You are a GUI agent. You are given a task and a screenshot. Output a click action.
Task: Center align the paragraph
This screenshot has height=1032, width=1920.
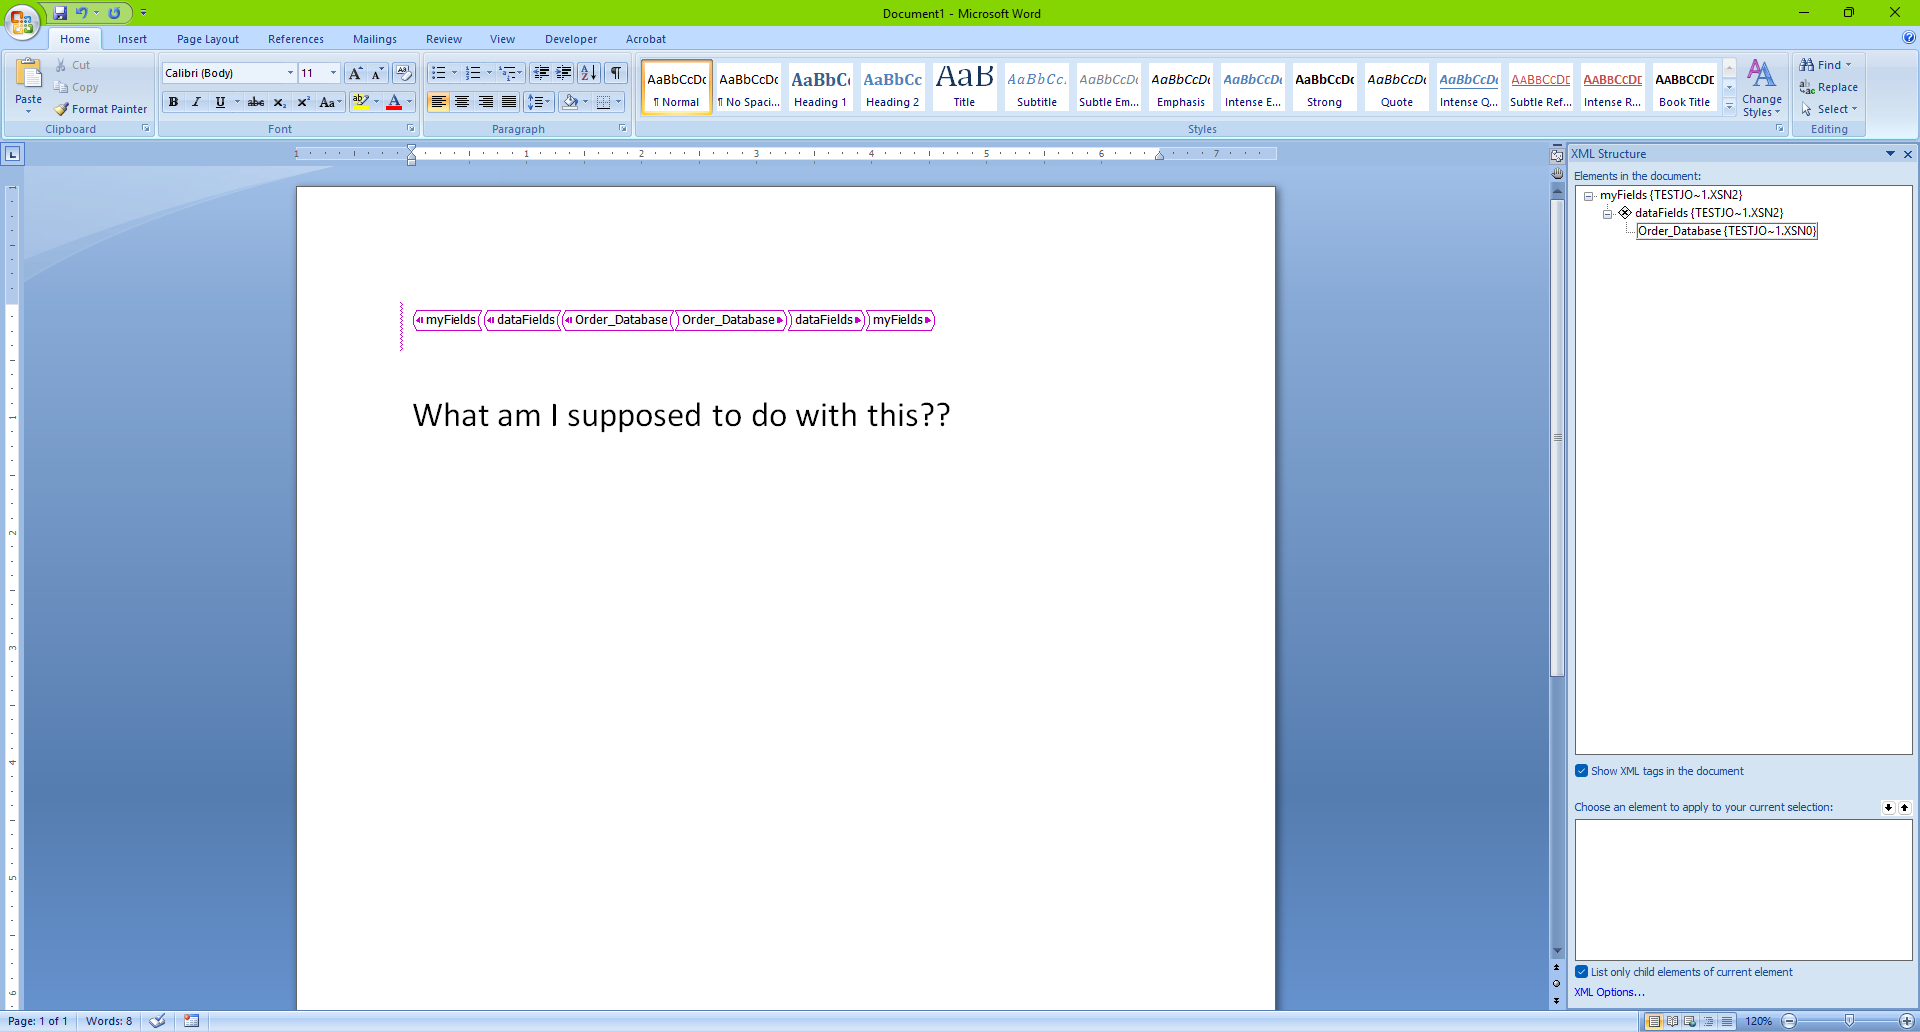[462, 101]
